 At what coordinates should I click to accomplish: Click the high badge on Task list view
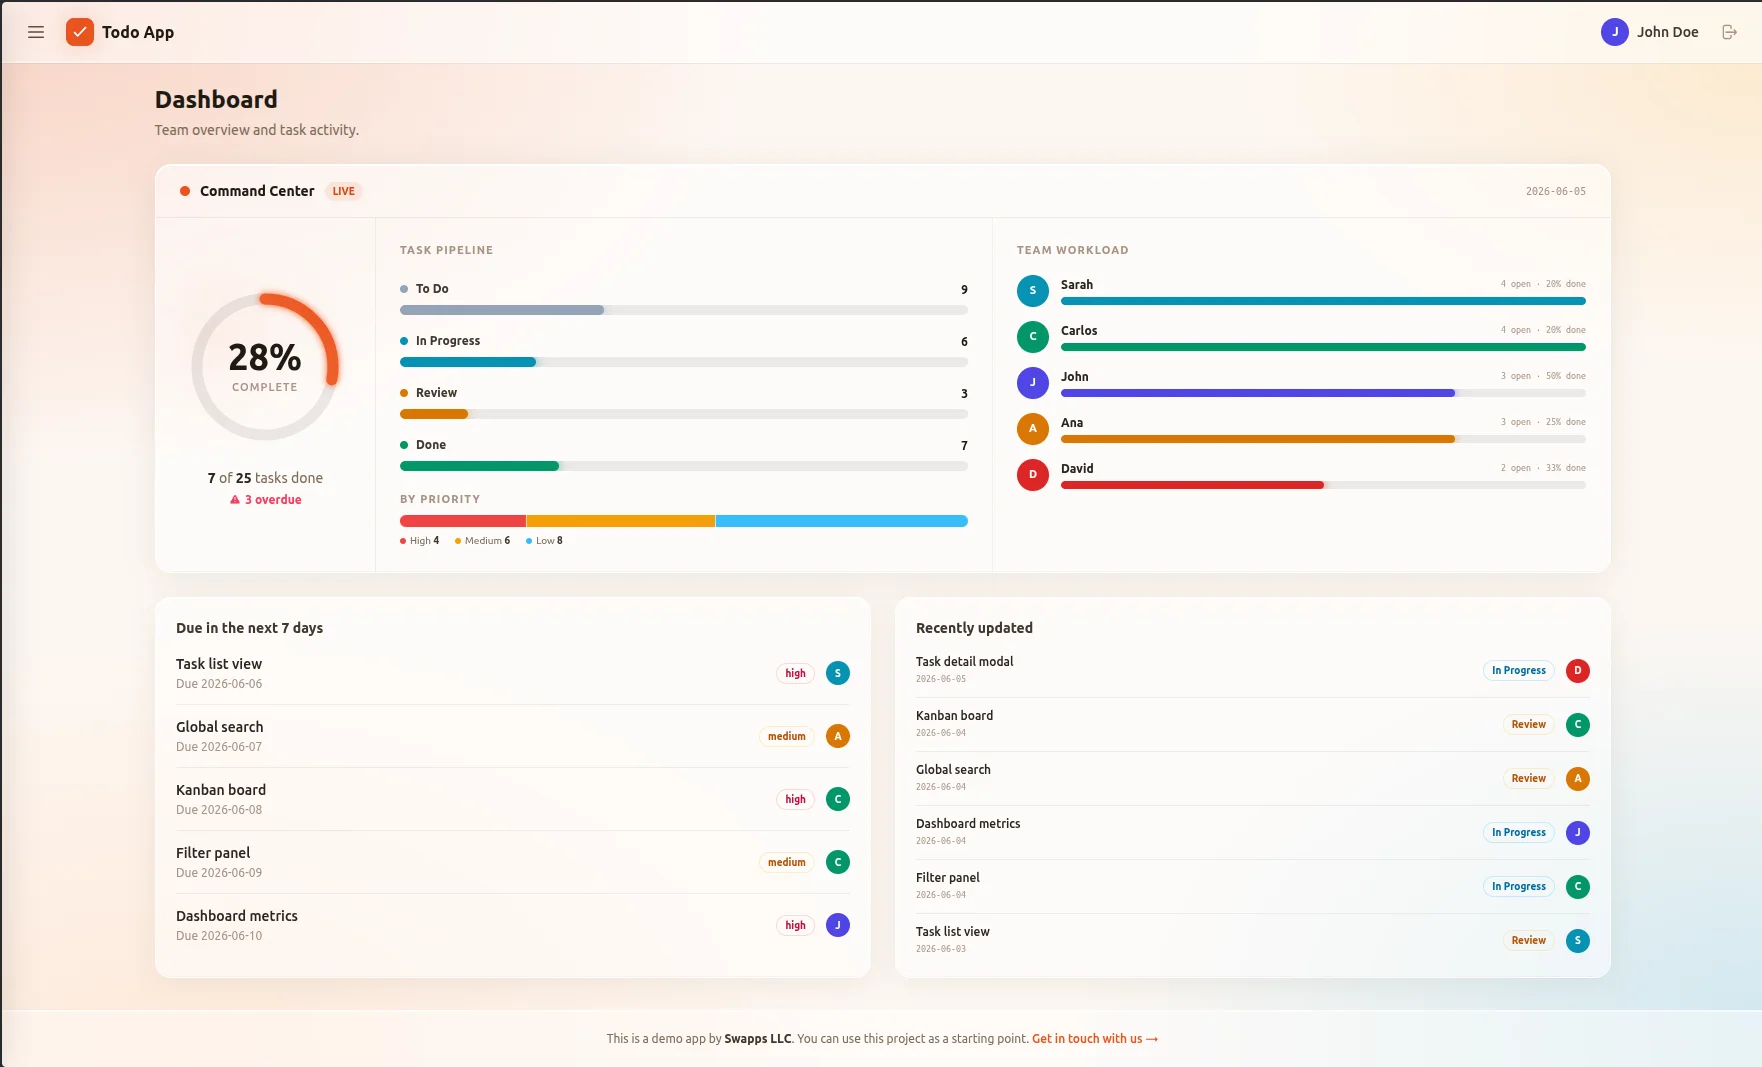(x=796, y=673)
